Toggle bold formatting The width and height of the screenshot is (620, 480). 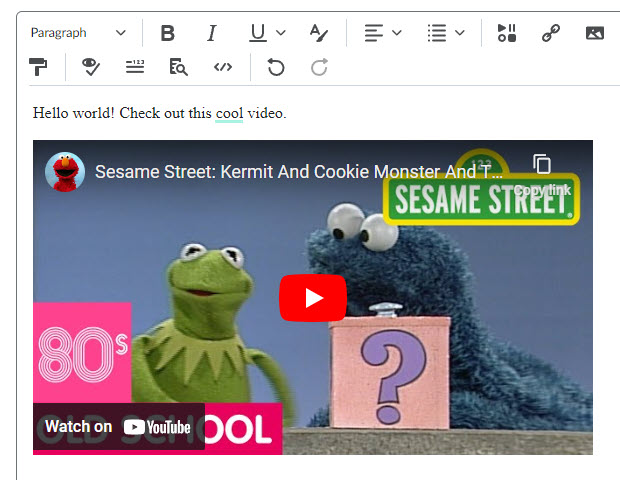pos(168,33)
